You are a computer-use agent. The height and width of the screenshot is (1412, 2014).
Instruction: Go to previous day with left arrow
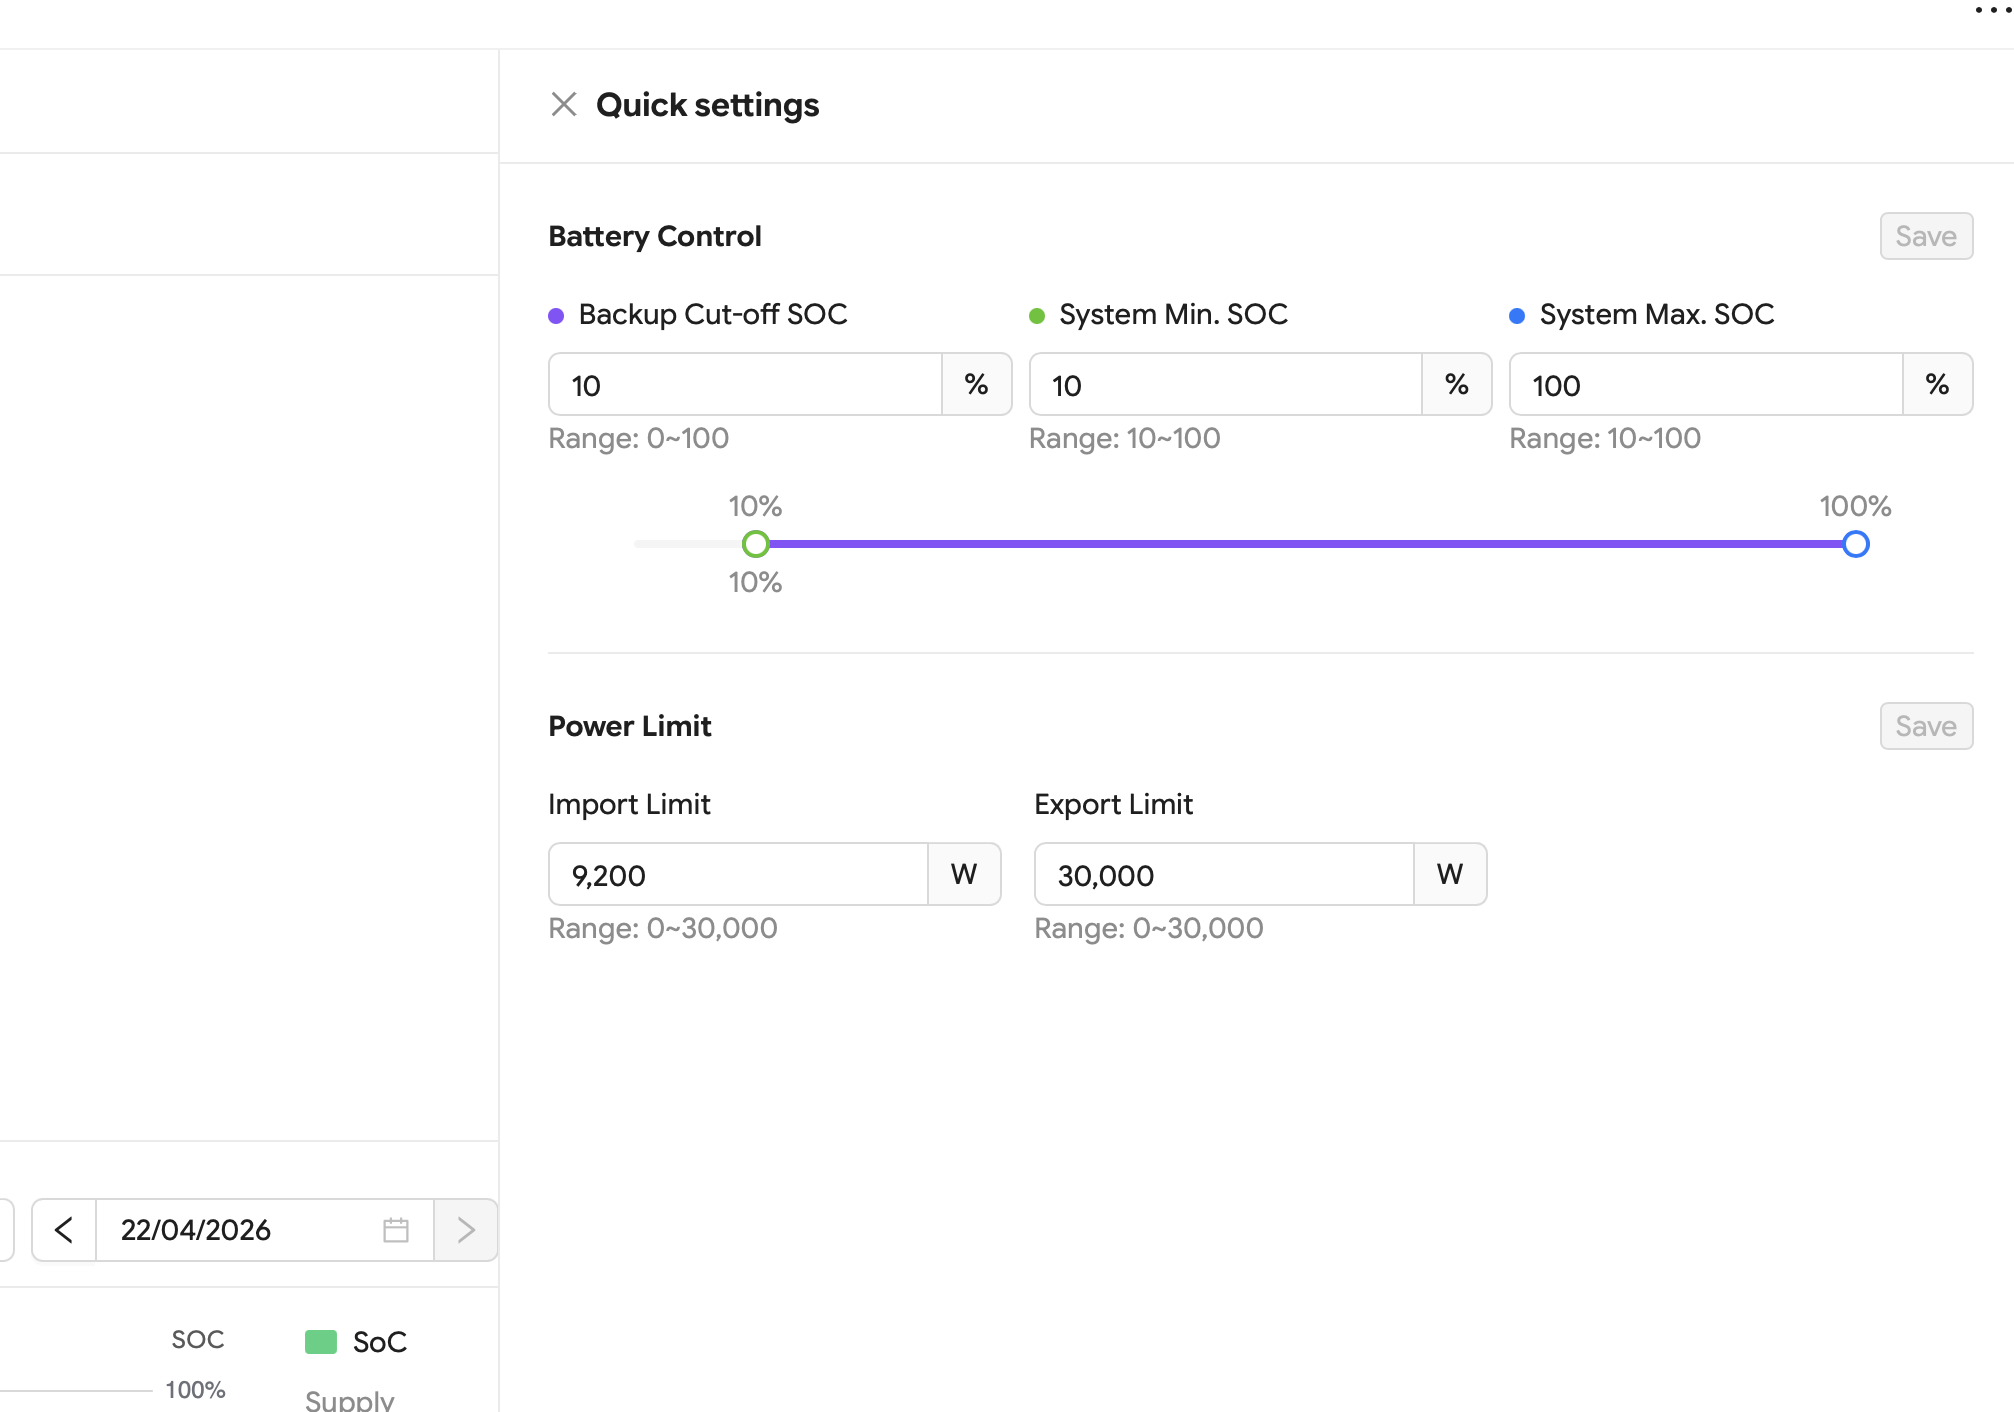tap(64, 1229)
